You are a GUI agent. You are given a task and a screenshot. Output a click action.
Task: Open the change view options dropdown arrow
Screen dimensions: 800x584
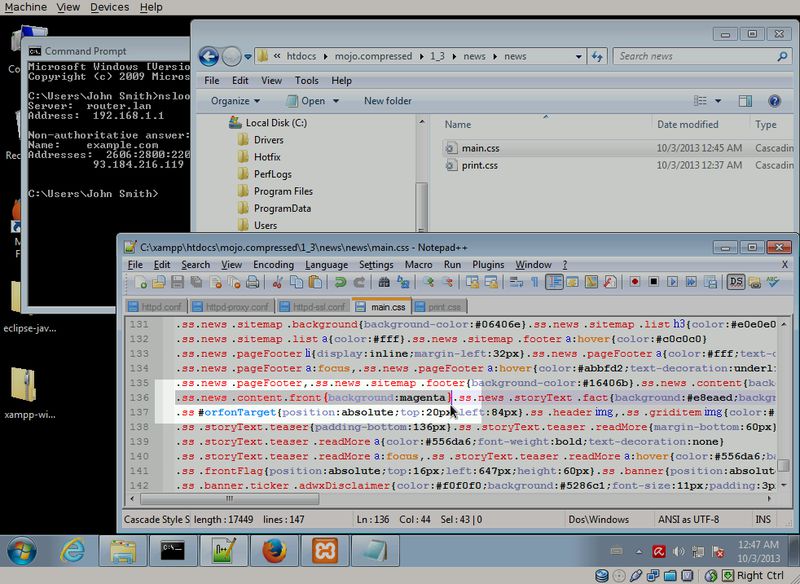tap(720, 101)
